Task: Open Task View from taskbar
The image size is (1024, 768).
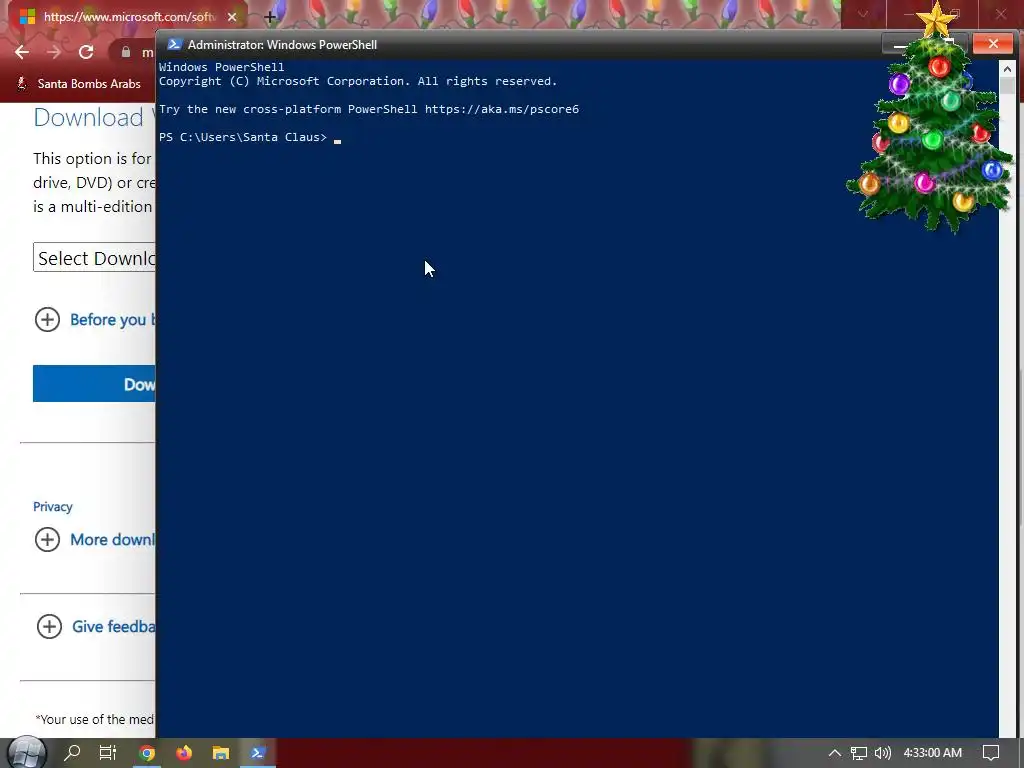Action: coord(108,753)
